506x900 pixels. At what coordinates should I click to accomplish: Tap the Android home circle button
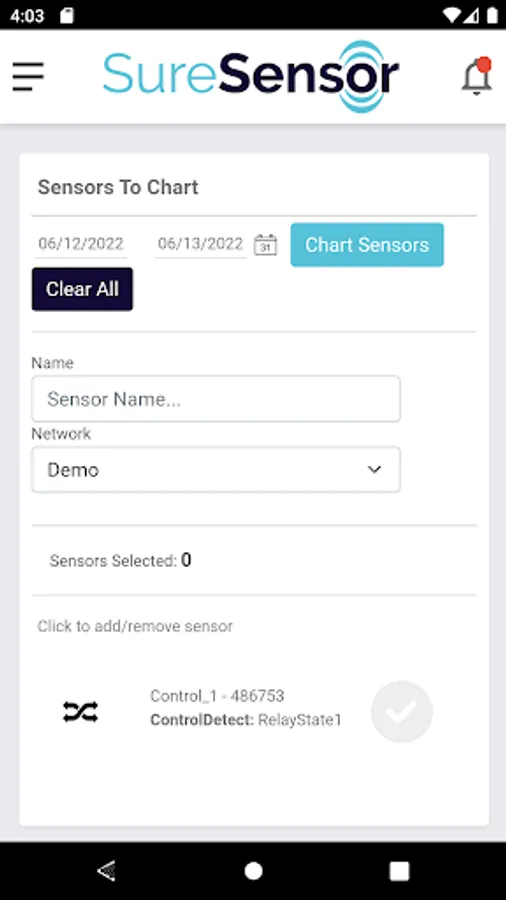[253, 871]
